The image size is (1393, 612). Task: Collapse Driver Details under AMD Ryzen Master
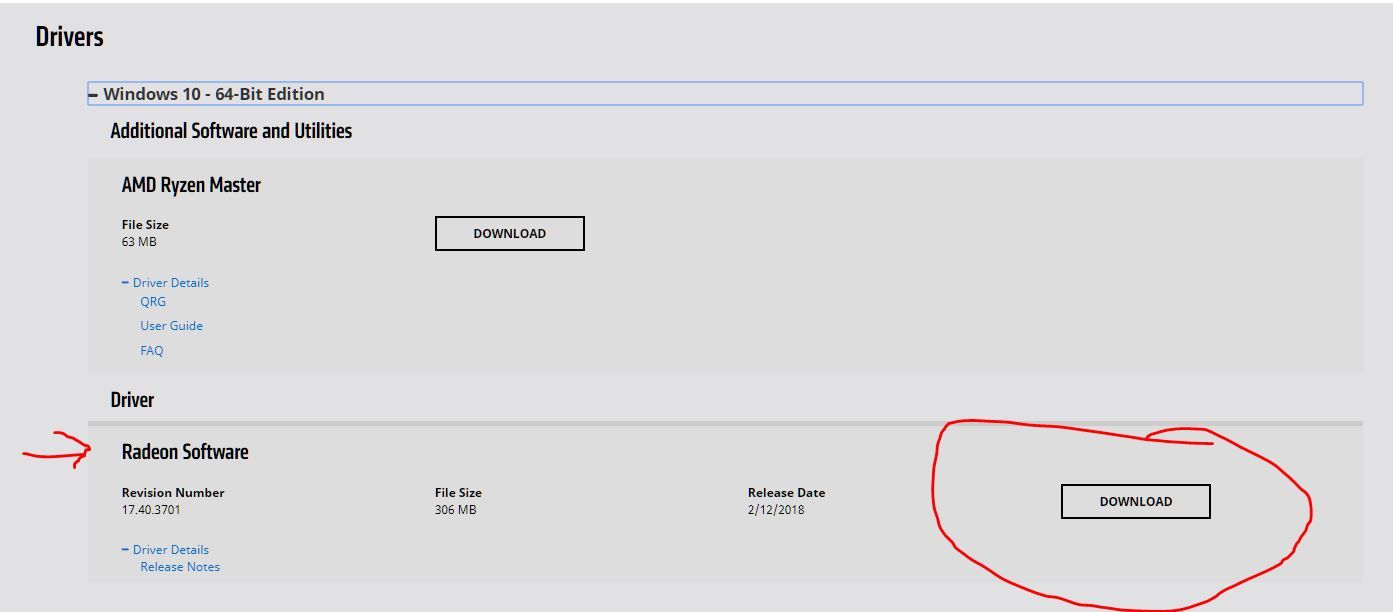coord(165,282)
